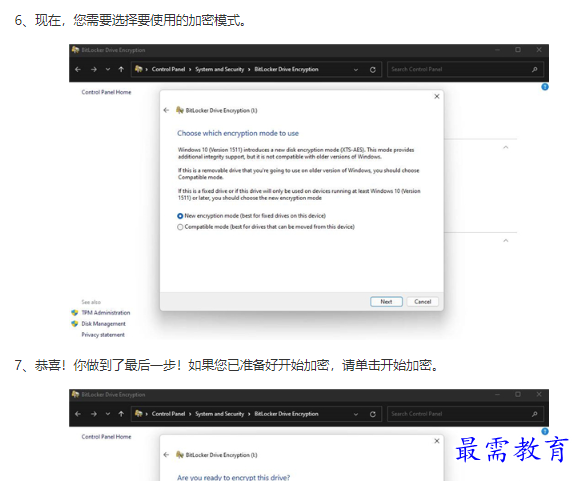Image resolution: width=577 pixels, height=481 pixels.
Task: Click Control Panel breadcrumb in first window
Action: 168,69
